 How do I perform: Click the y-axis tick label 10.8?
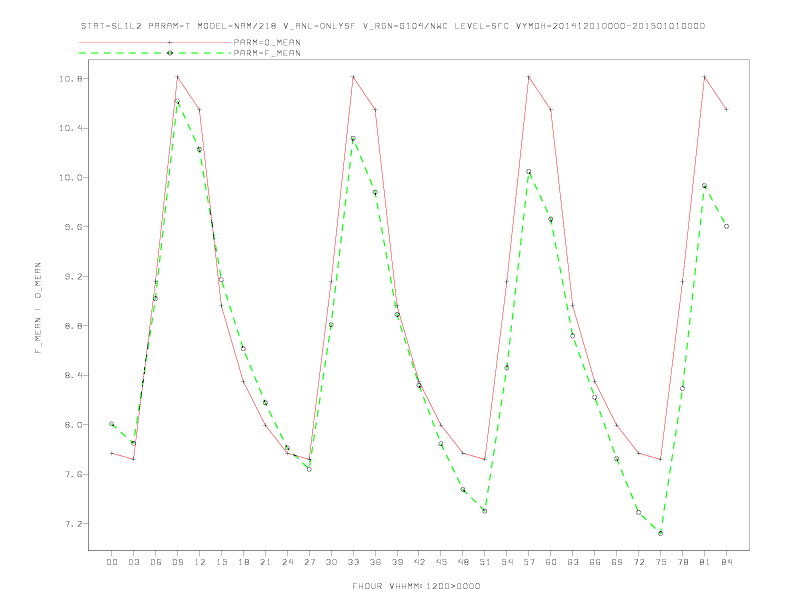(x=70, y=79)
